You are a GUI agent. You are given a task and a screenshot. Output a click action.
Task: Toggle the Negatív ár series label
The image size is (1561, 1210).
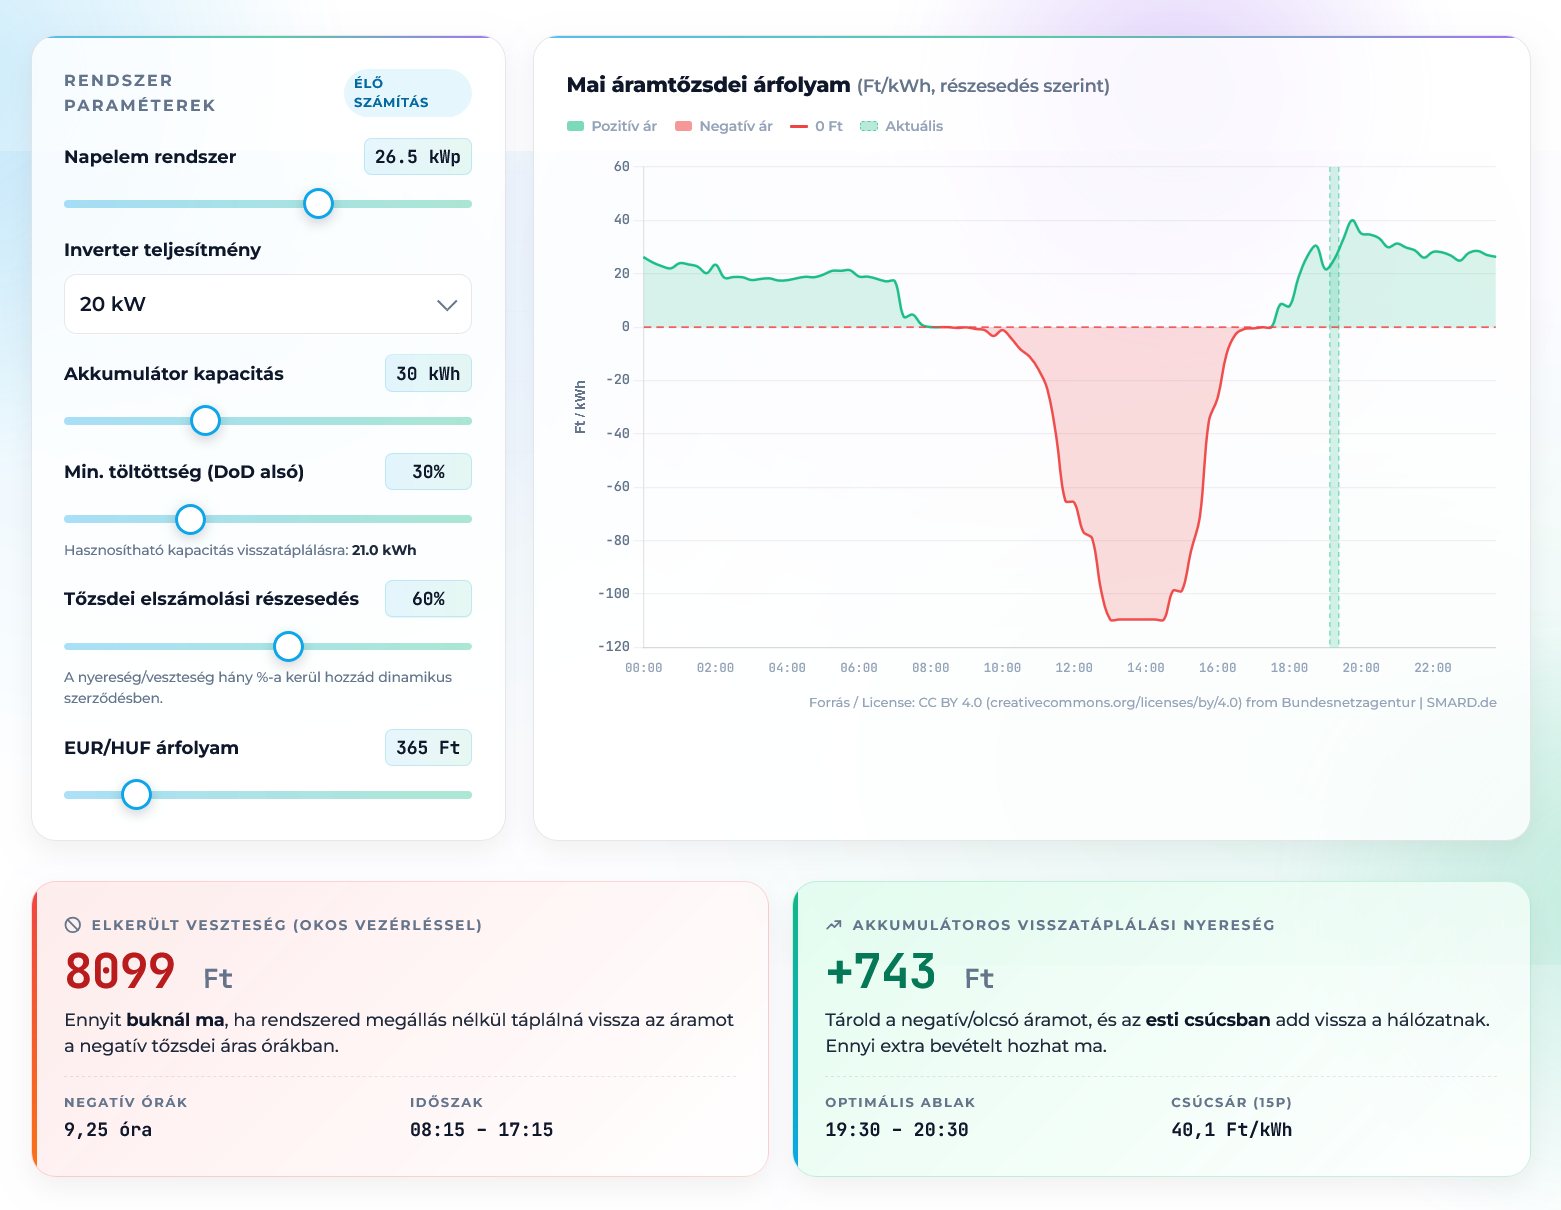pos(735,126)
